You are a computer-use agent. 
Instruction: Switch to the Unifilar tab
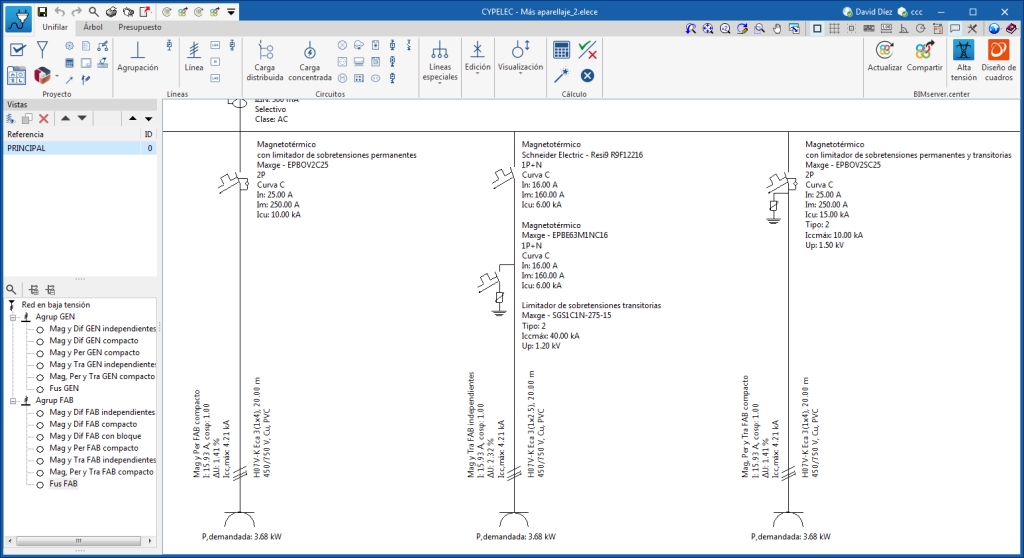point(55,27)
